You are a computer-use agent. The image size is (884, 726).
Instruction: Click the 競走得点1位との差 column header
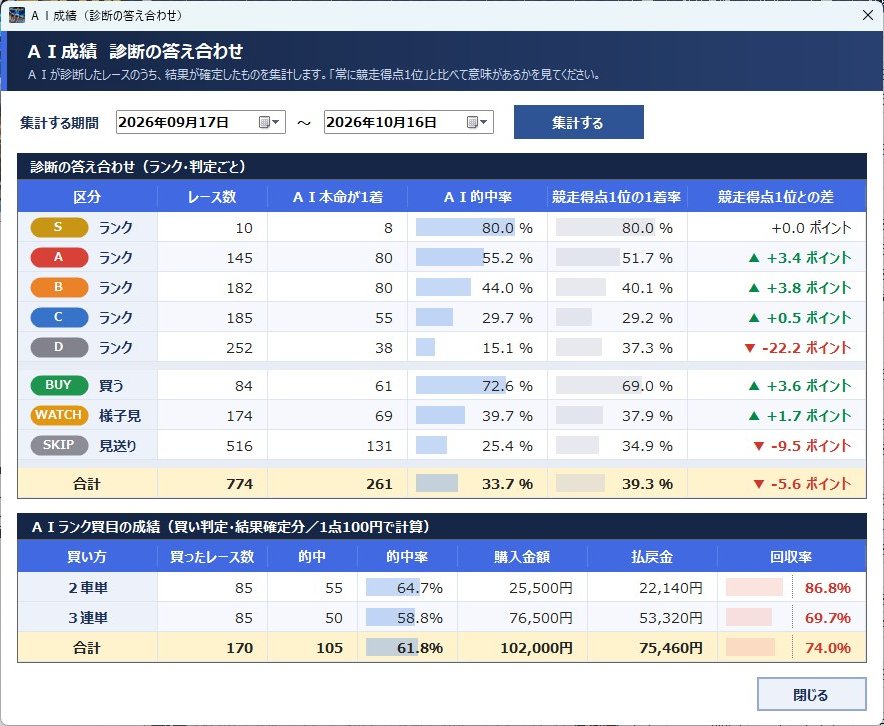[776, 197]
